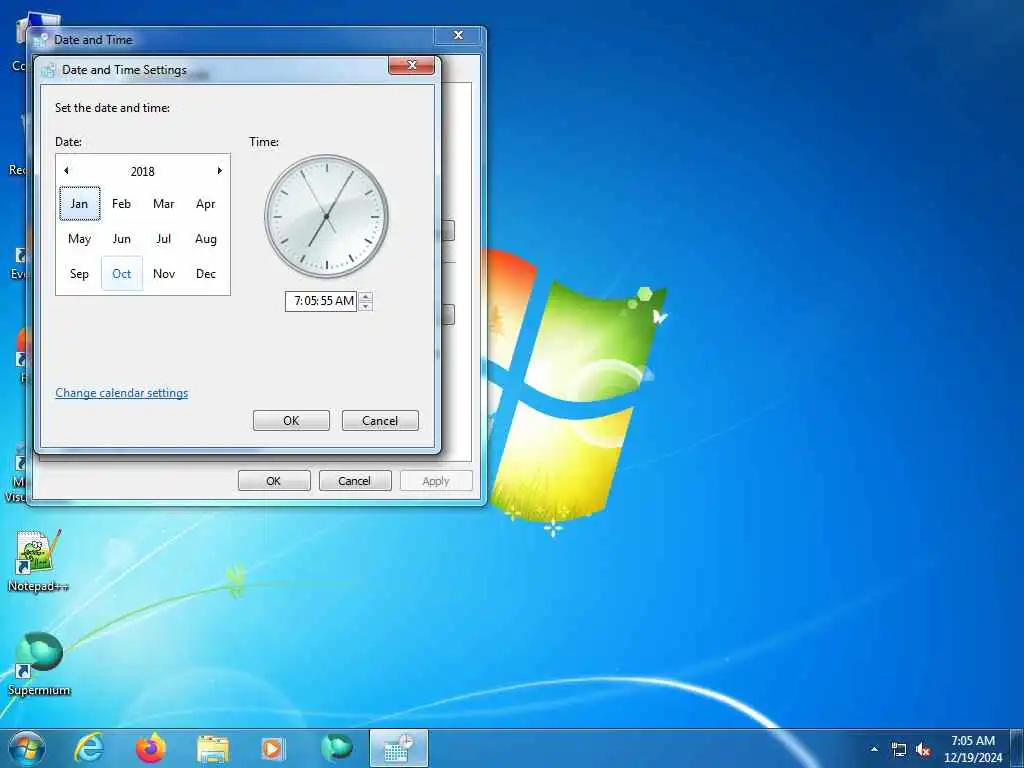
Task: Increase time with the up spinner arrow
Action: tap(366, 296)
